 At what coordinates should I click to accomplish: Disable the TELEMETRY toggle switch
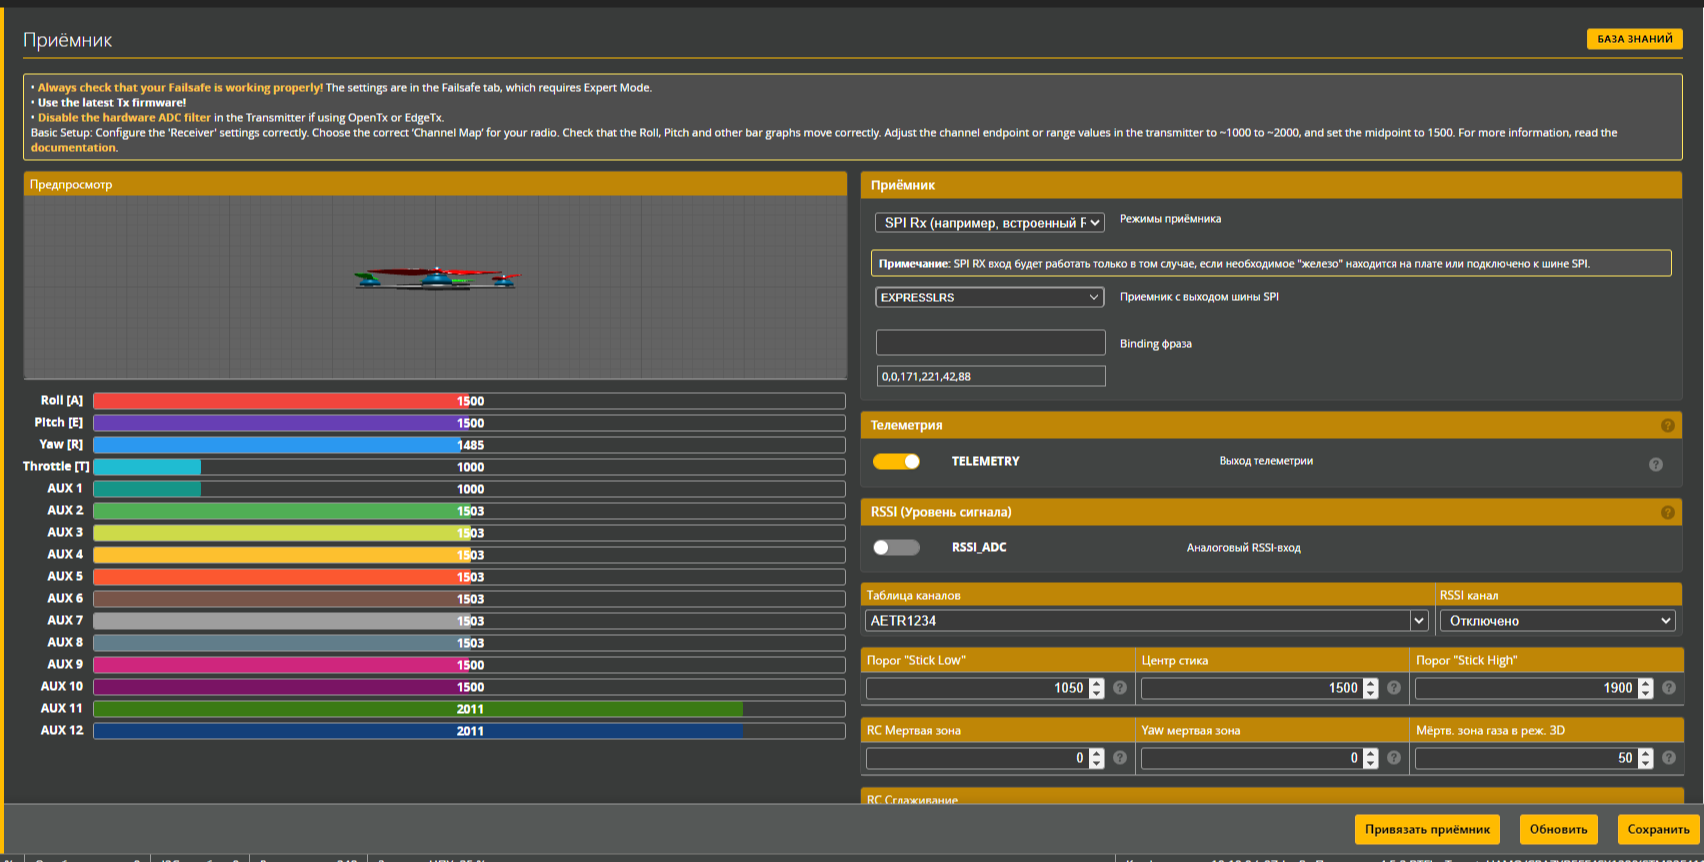pos(896,461)
